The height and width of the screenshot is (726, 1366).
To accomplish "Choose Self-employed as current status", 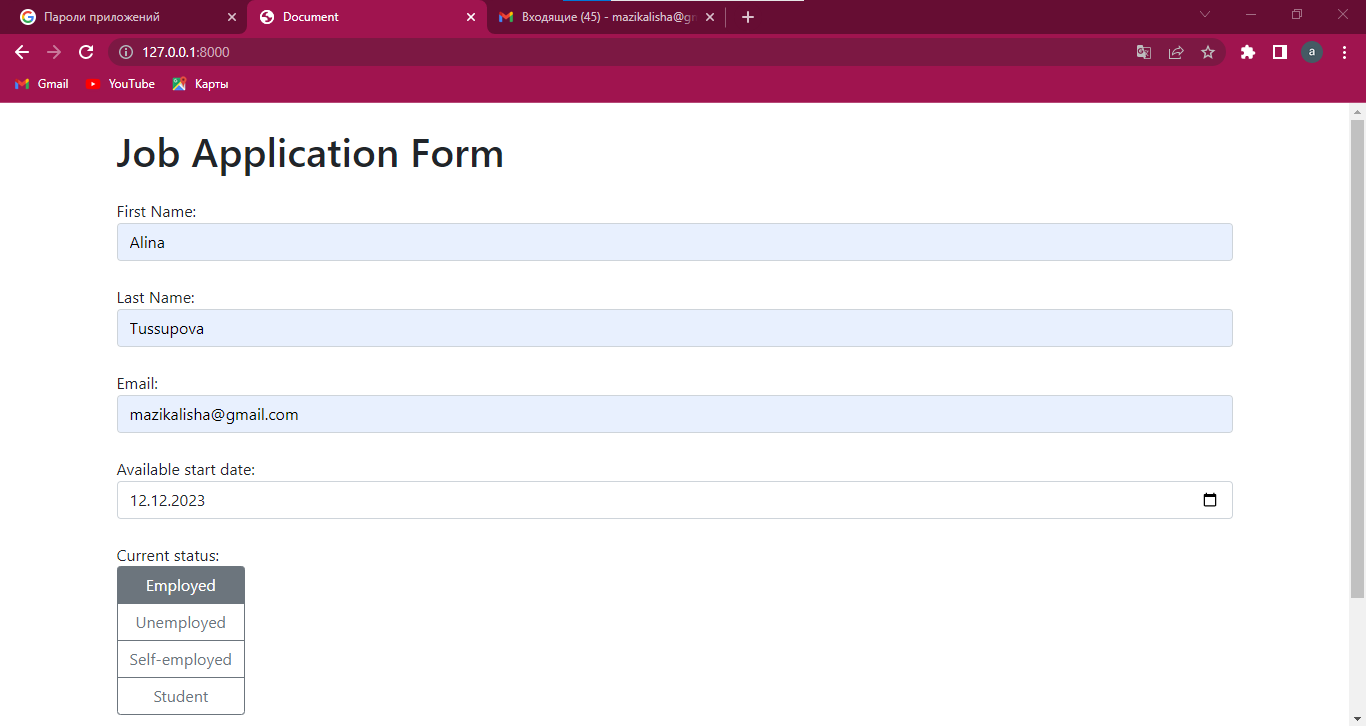I will (x=181, y=658).
